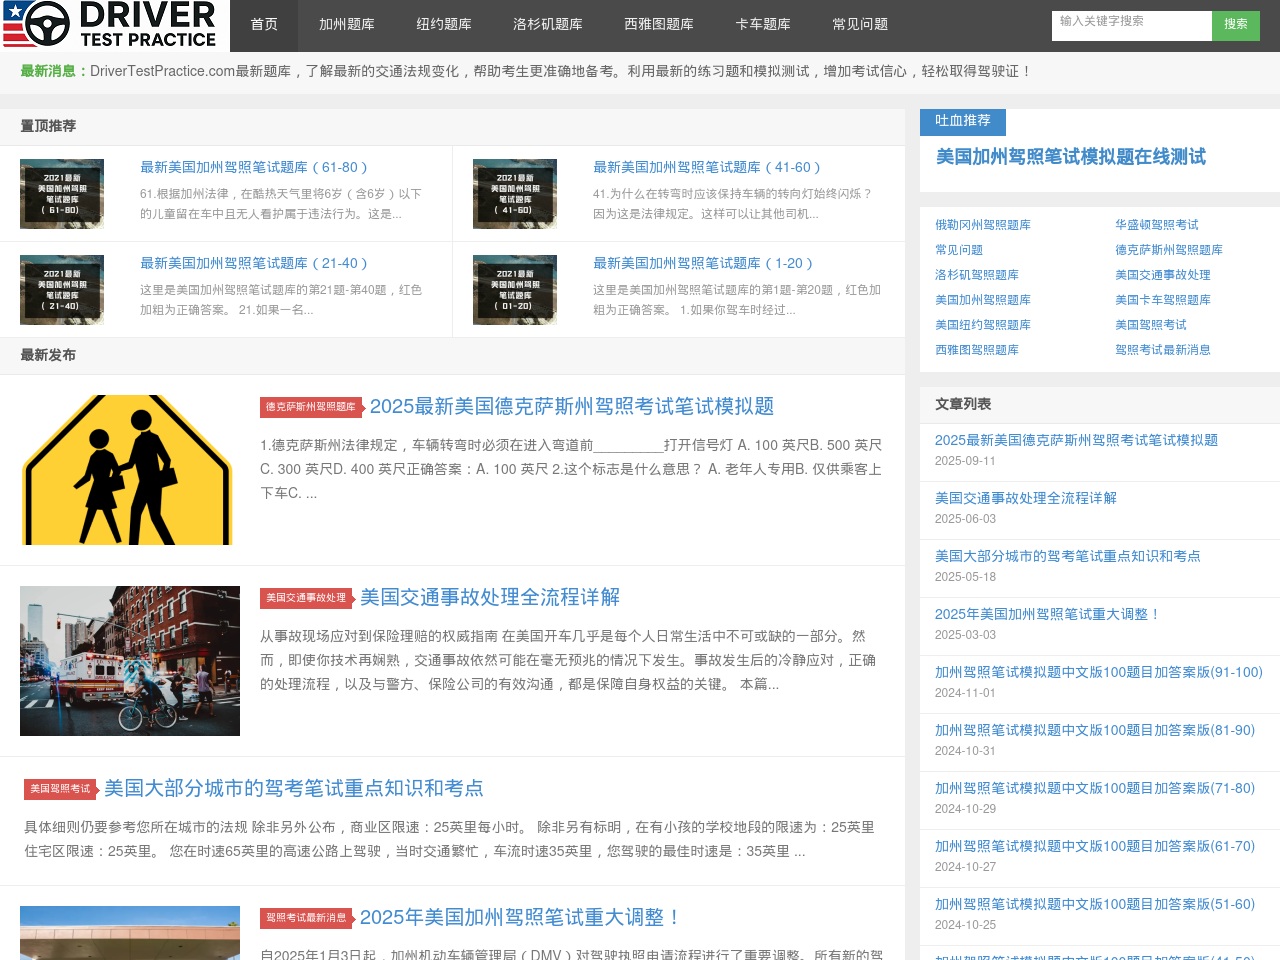Click the 2024-11-01 date text

coord(965,693)
